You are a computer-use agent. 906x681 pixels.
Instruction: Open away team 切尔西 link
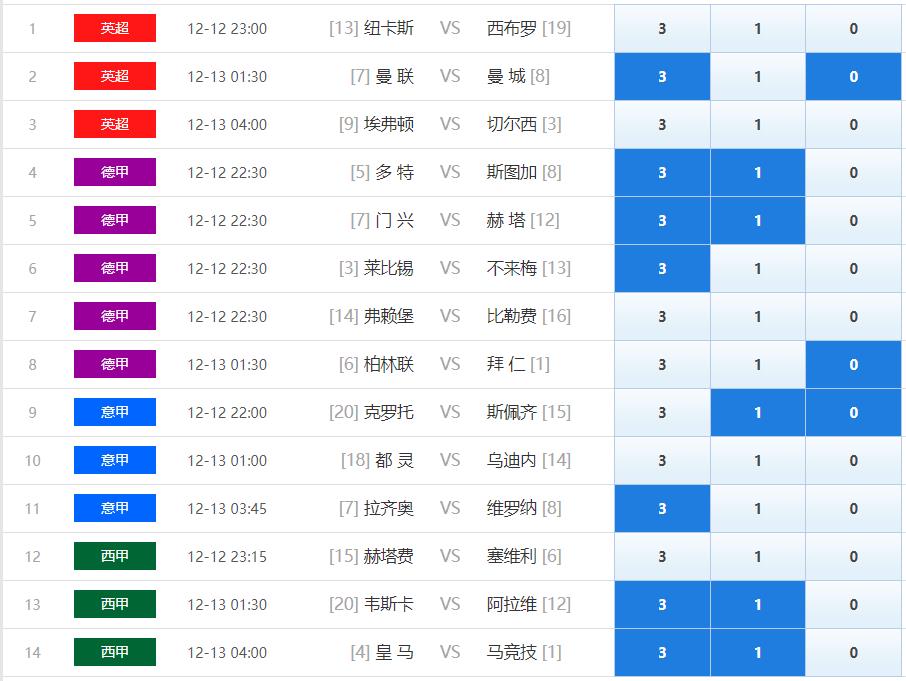coord(512,124)
